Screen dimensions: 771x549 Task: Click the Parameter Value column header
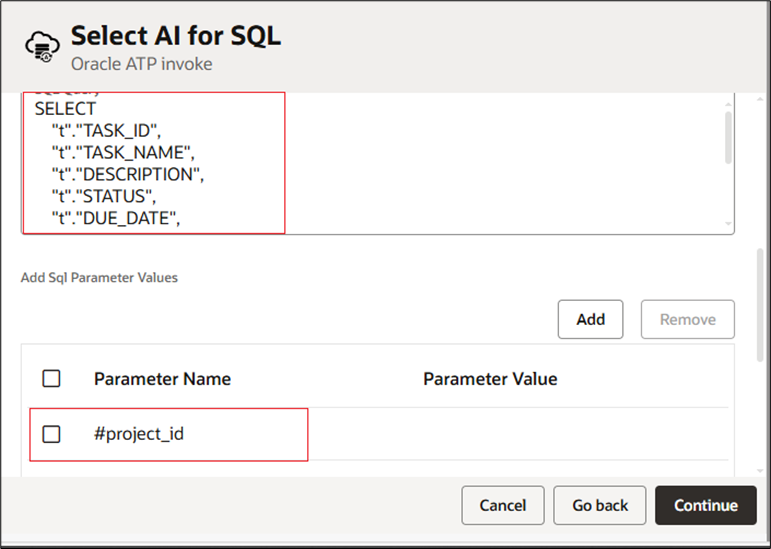click(x=490, y=379)
